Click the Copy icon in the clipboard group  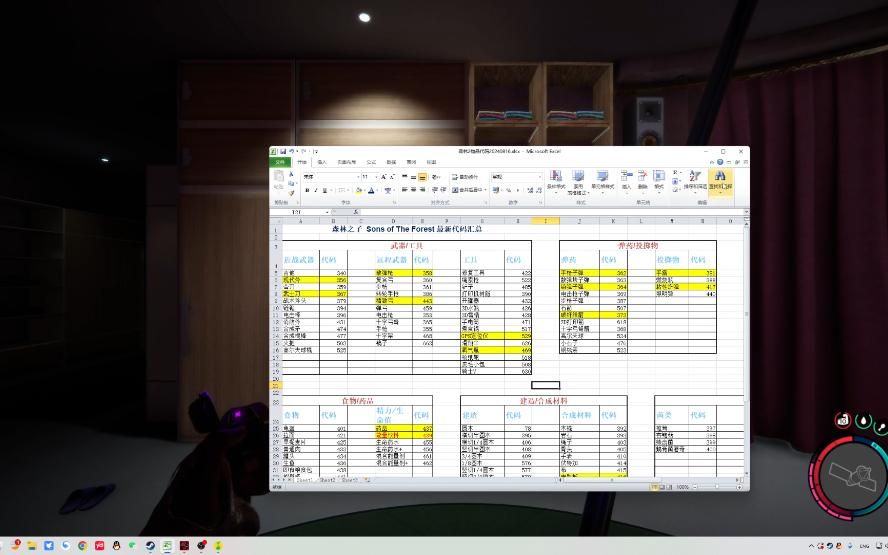tap(291, 183)
